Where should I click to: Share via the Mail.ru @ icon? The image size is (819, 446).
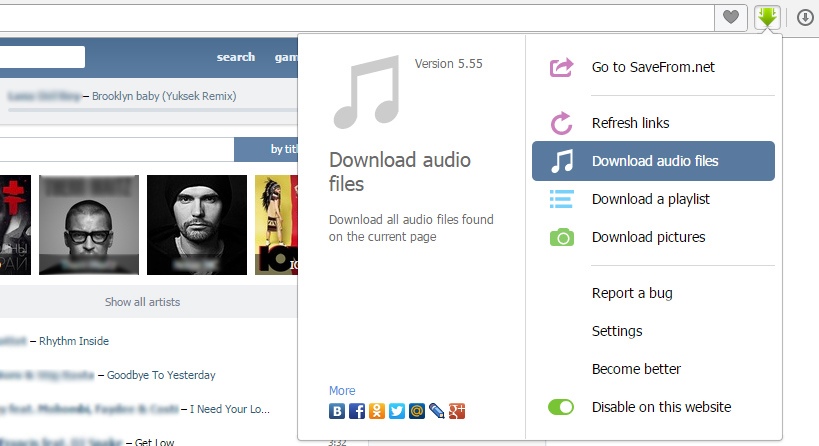click(x=417, y=411)
